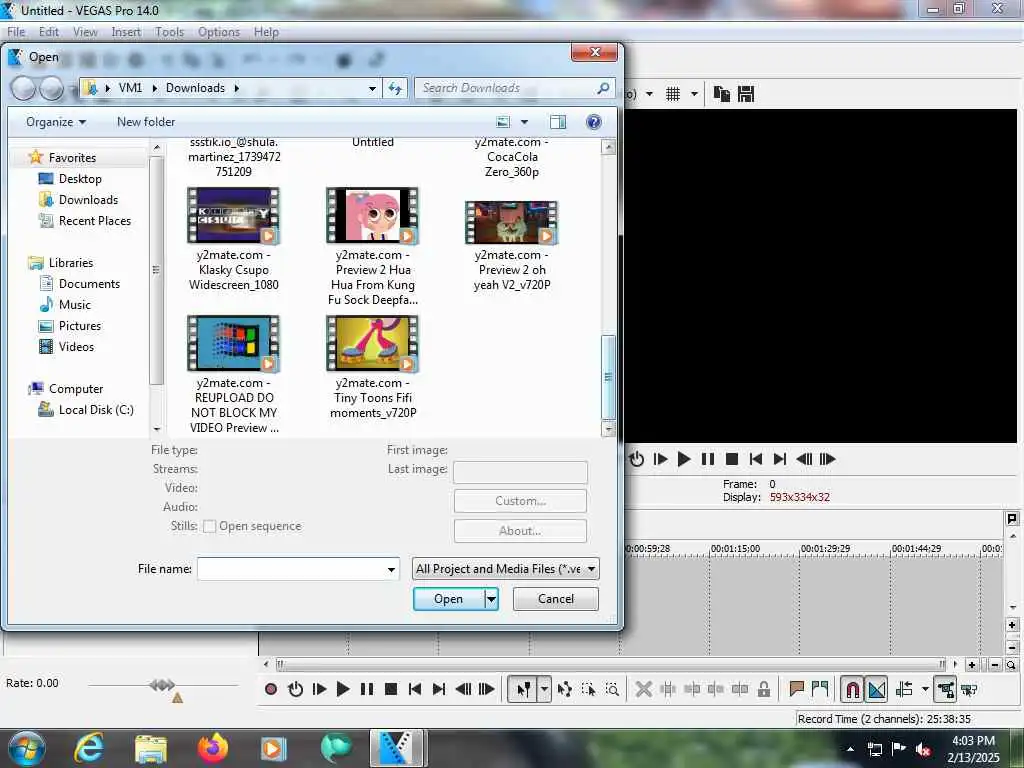This screenshot has height=768, width=1024.
Task: Open the File name combo dropdown
Action: pyautogui.click(x=391, y=569)
